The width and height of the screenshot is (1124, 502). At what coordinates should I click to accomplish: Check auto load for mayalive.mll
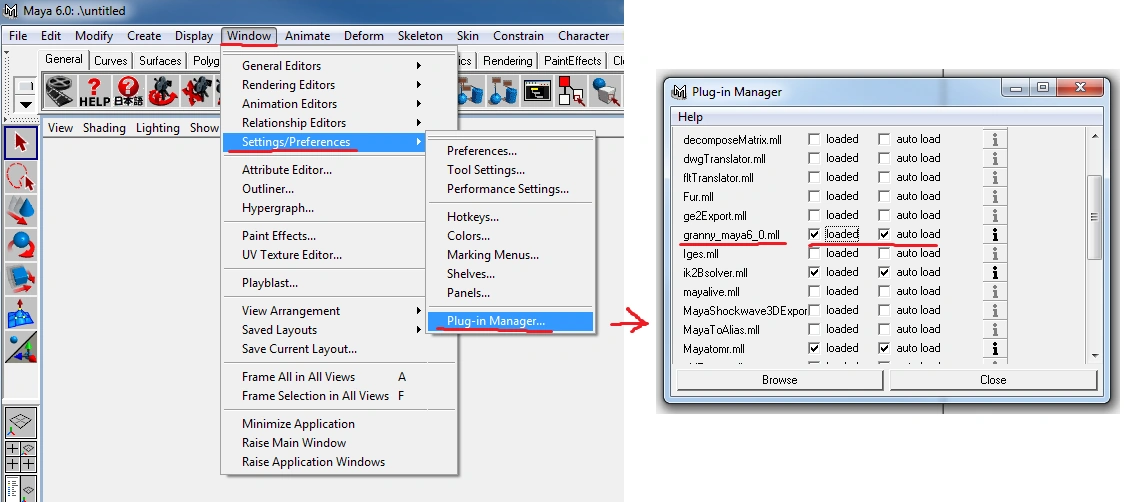tap(885, 291)
